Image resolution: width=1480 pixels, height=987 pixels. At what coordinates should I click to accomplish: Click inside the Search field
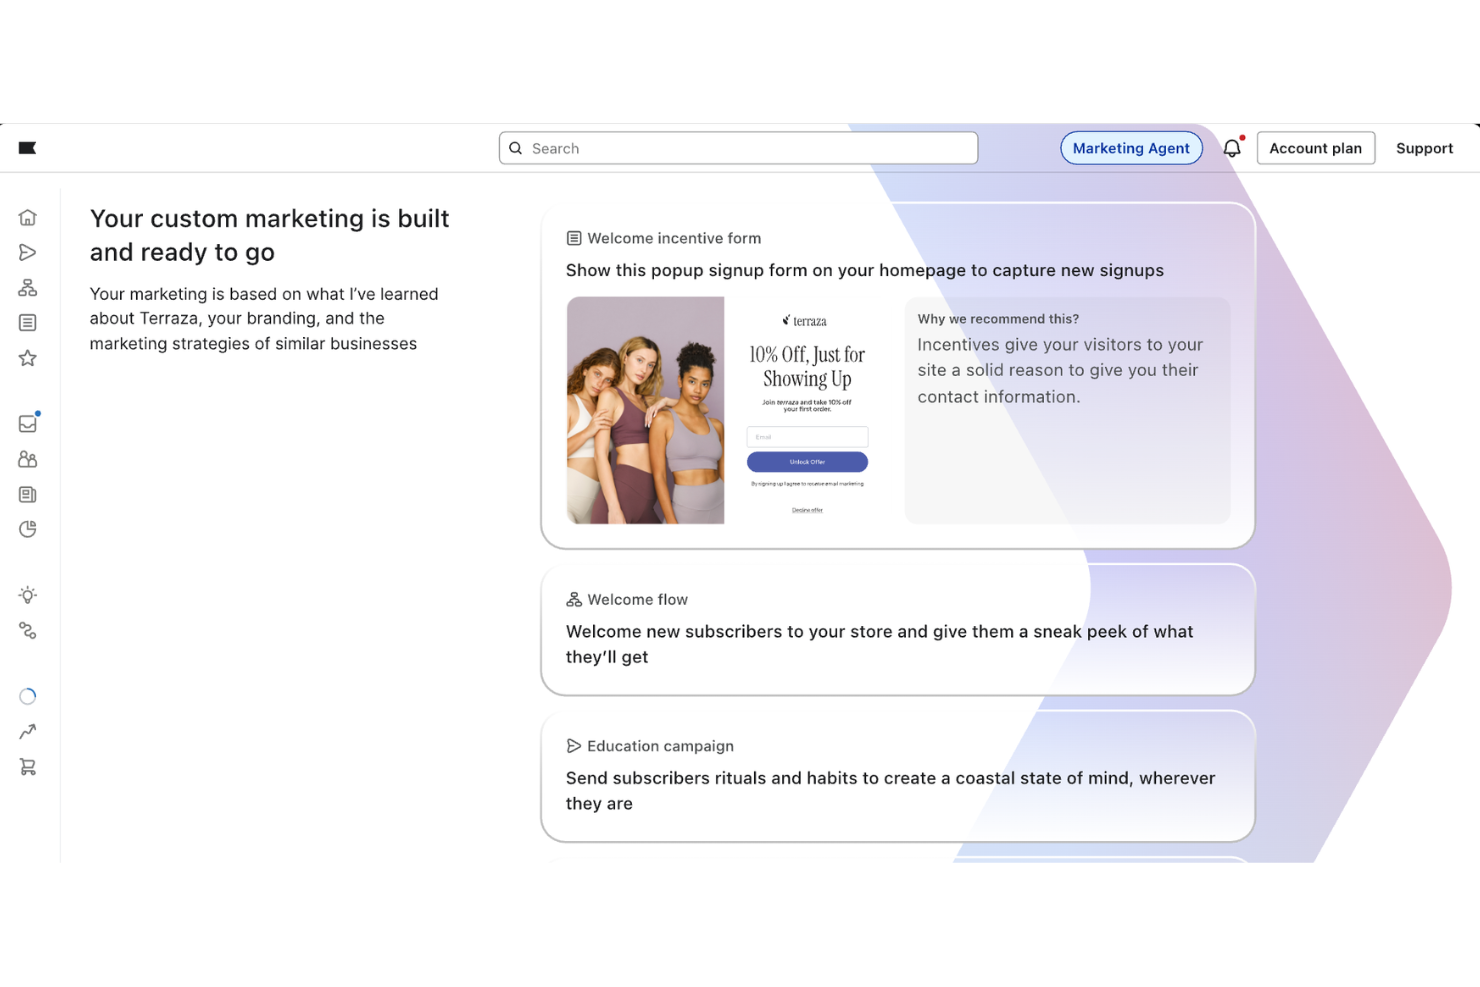[x=738, y=147]
